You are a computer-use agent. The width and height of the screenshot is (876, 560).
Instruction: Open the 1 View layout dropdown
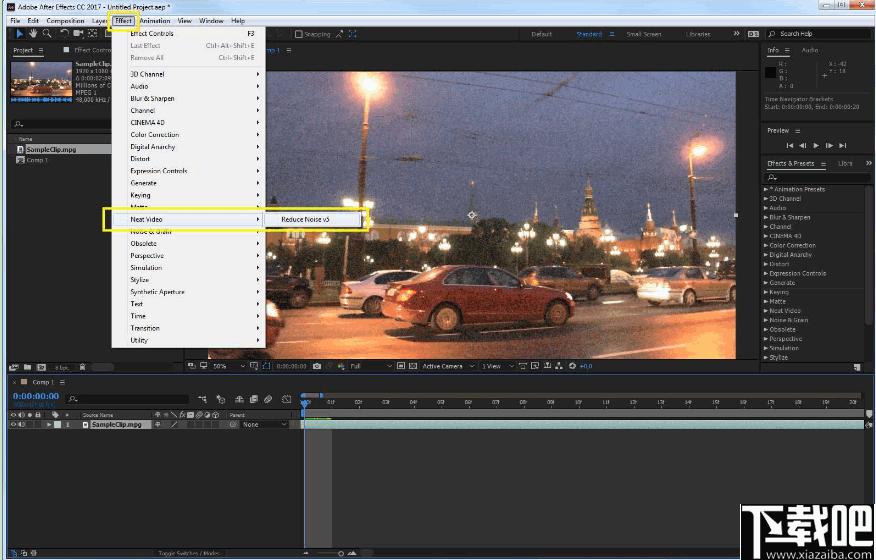click(497, 366)
